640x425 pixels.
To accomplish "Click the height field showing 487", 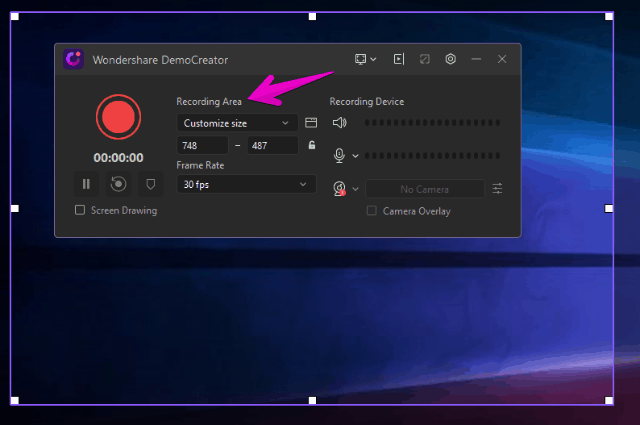I will [273, 145].
